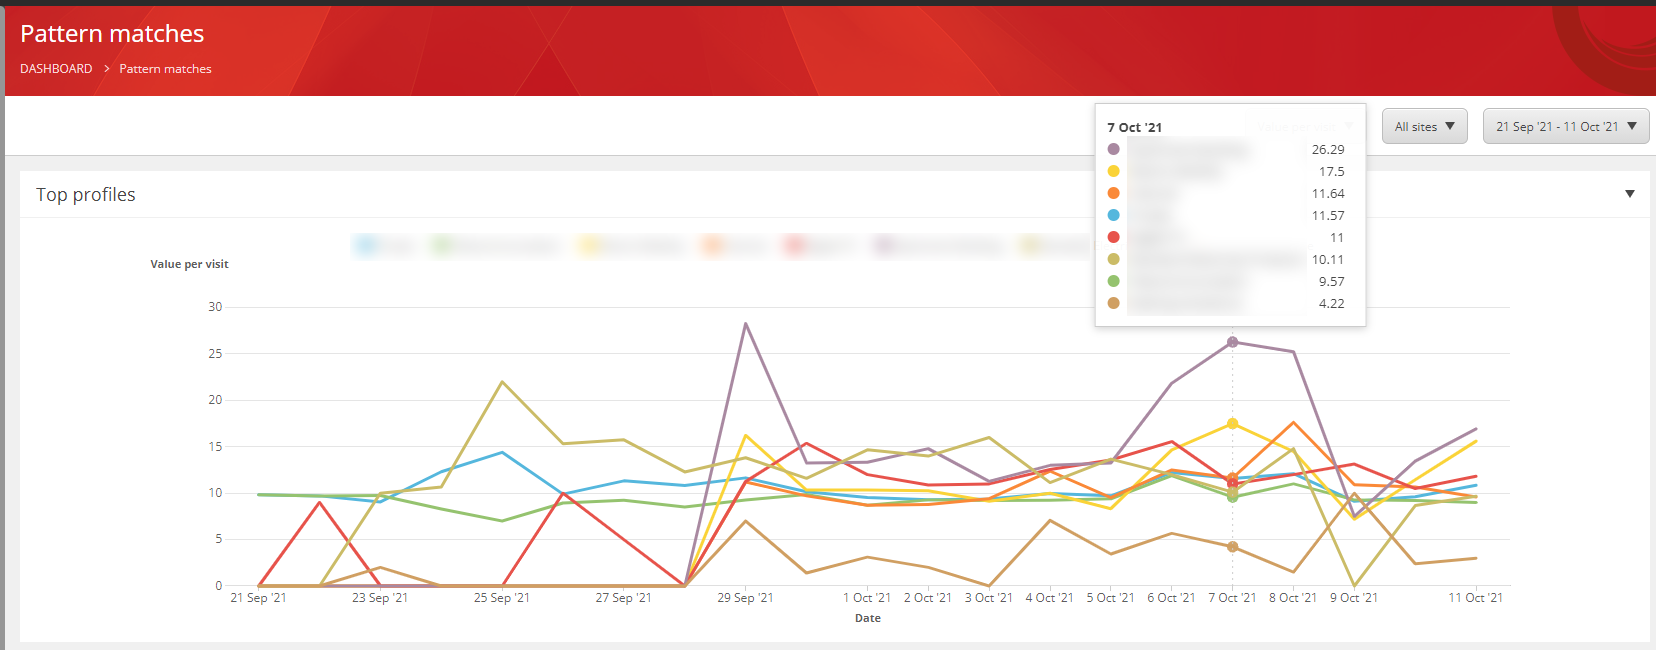This screenshot has height=650, width=1656.
Task: Click the Value per visit axis label
Action: tap(189, 264)
